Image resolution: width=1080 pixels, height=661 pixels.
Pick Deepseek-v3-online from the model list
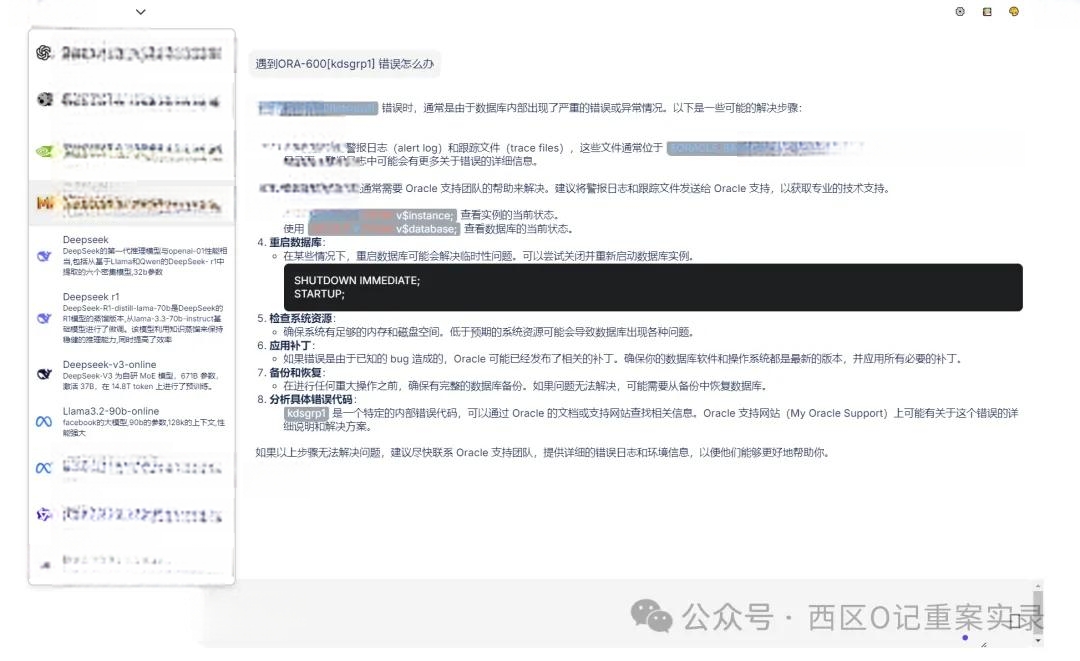(132, 375)
